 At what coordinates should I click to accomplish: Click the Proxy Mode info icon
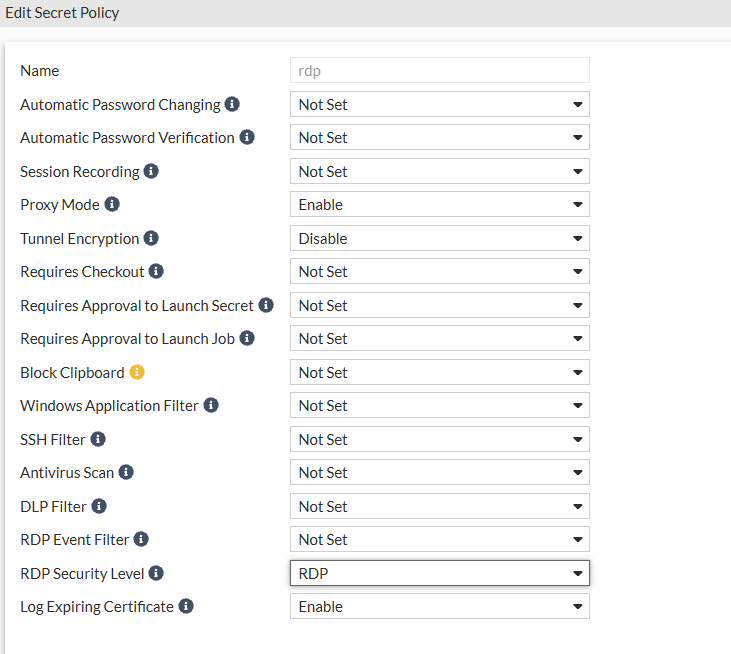pos(112,204)
